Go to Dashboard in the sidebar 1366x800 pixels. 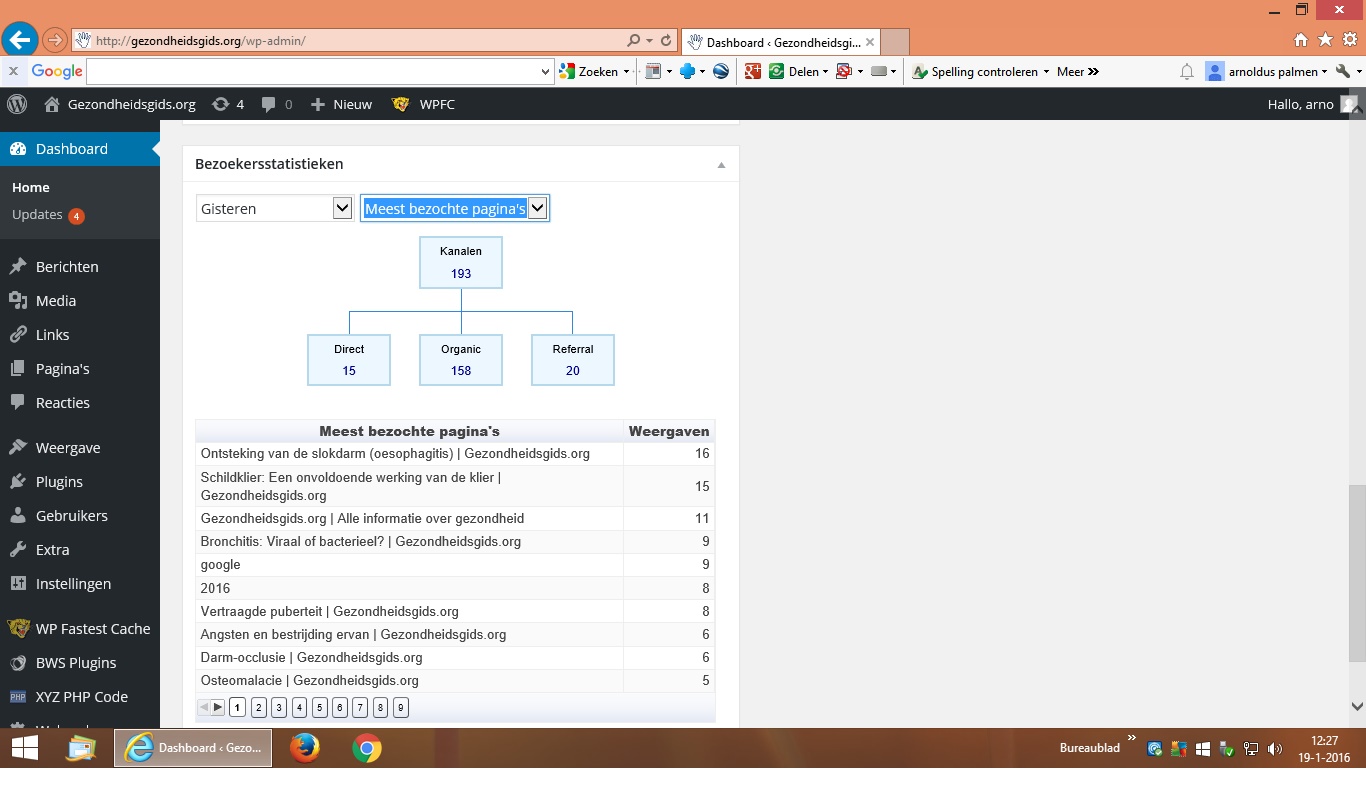[x=80, y=149]
